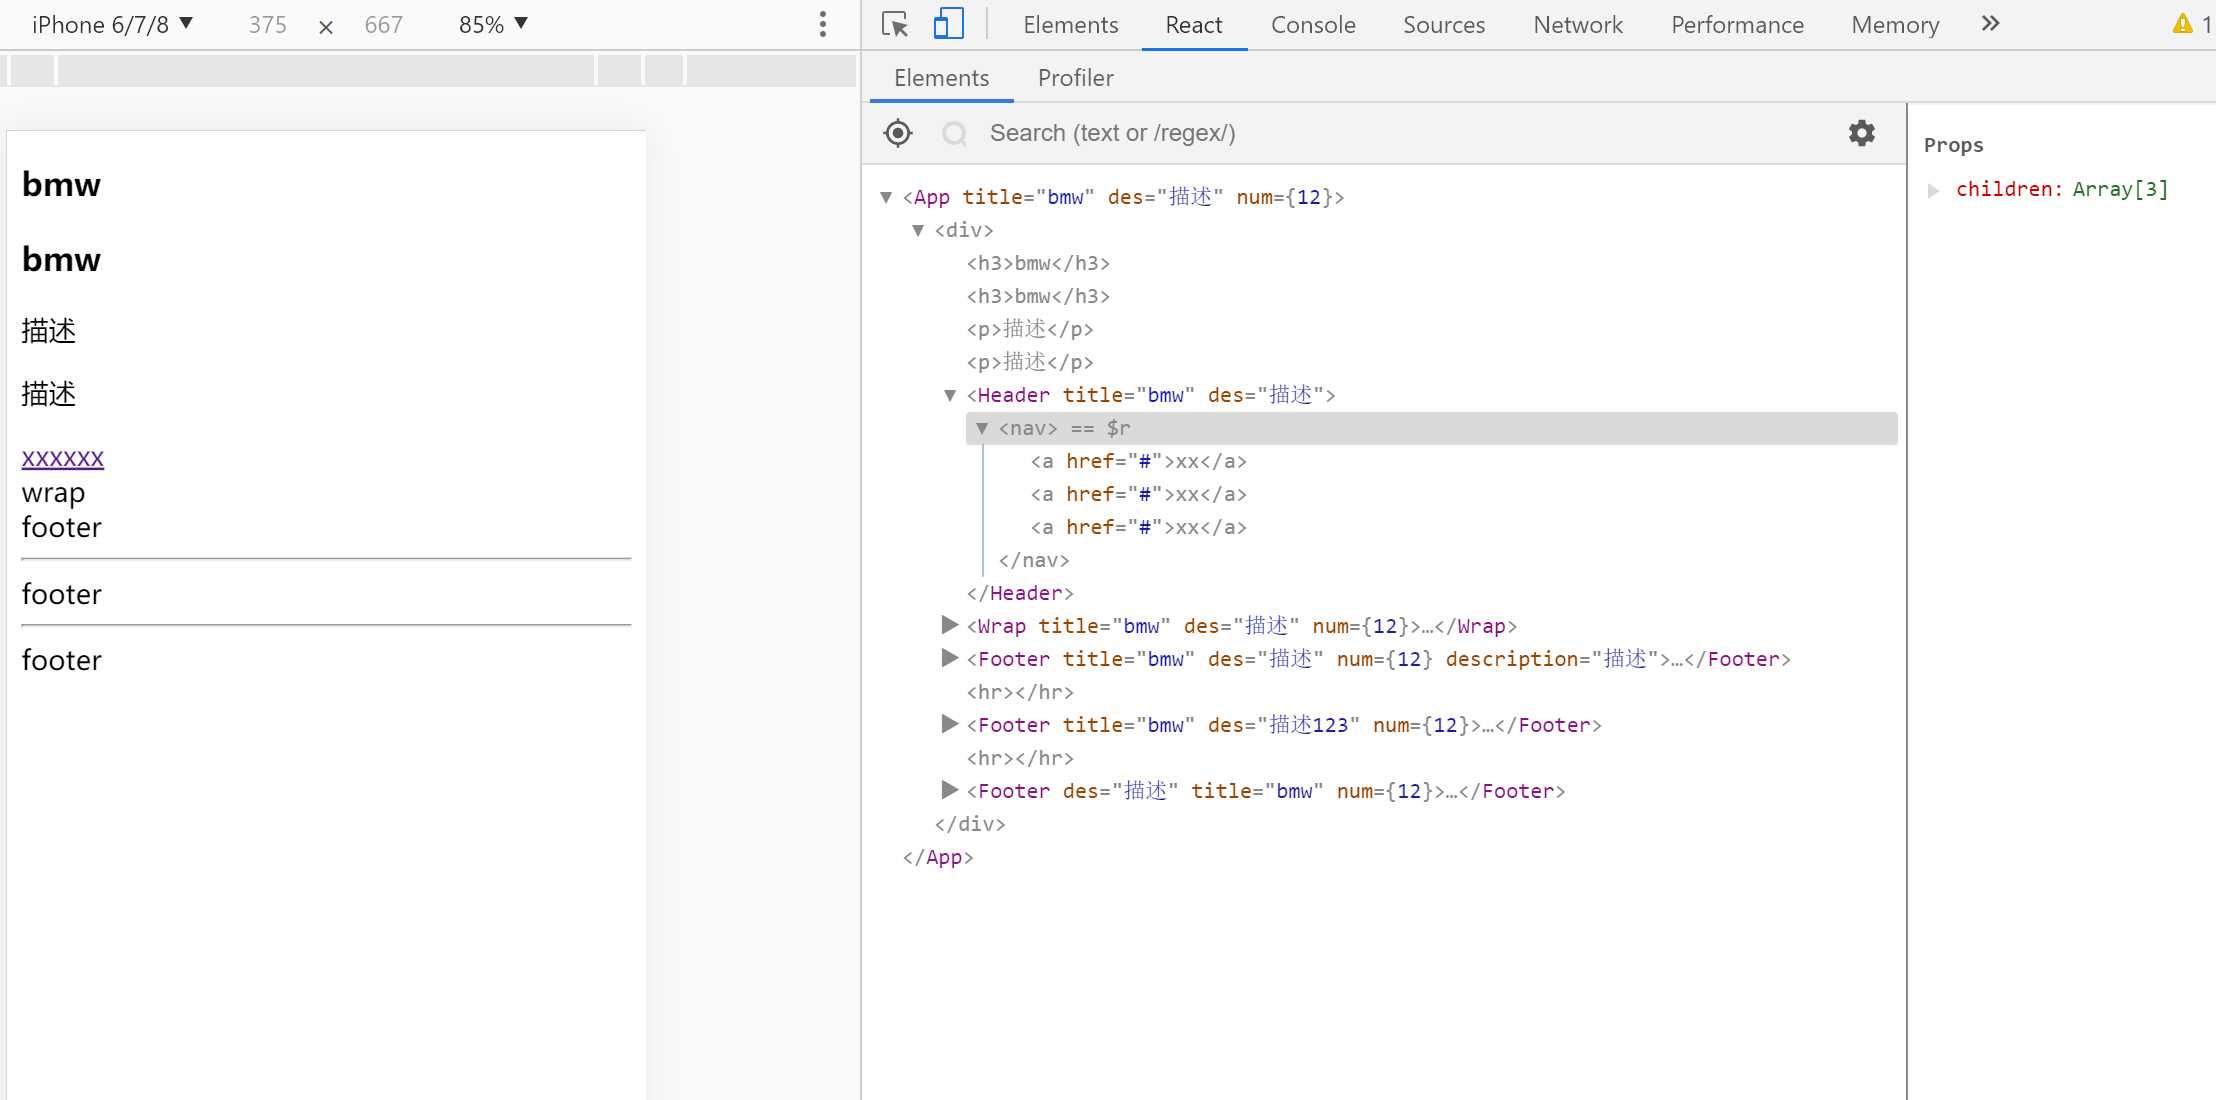The image size is (2216, 1100).
Task: Select the second p 描述 tree row
Action: [x=1030, y=362]
